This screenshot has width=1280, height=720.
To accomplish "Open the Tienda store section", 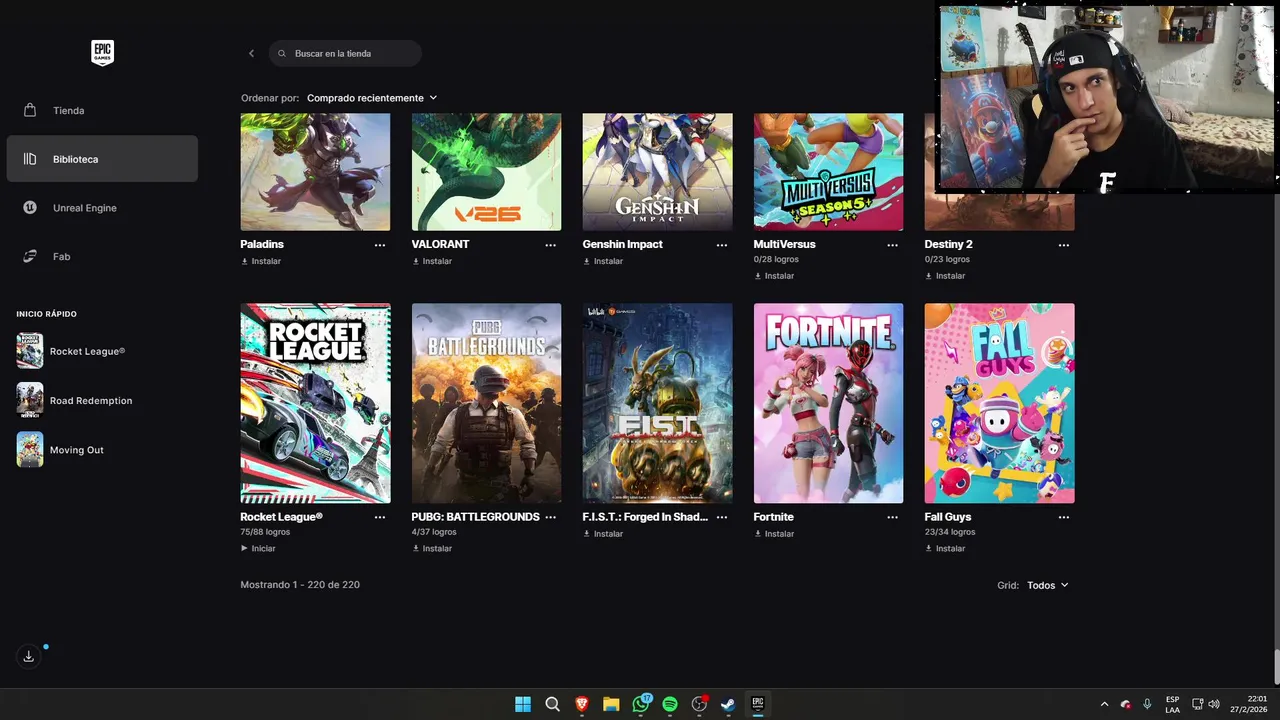I will (102, 110).
